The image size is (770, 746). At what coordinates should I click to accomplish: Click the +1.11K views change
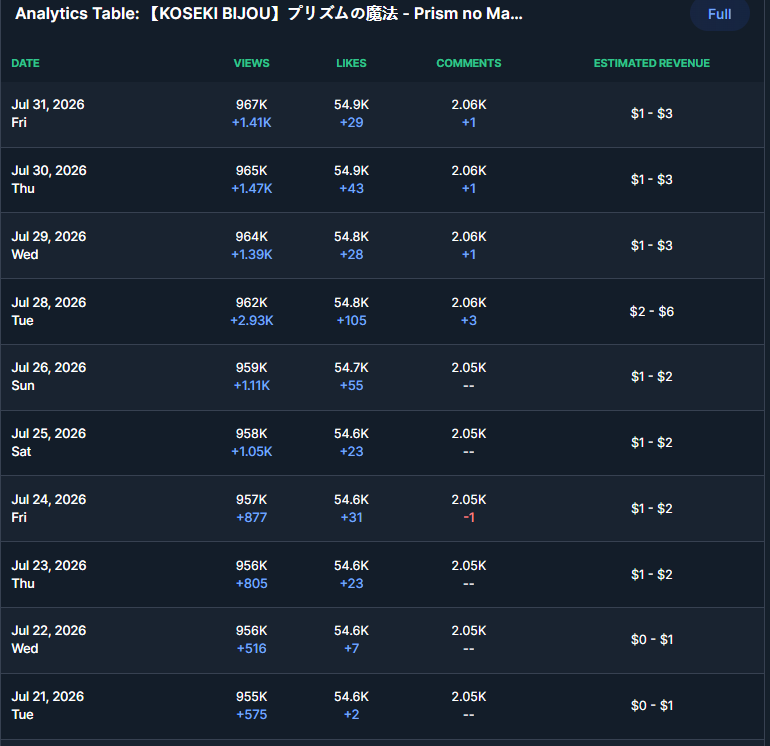click(x=251, y=386)
